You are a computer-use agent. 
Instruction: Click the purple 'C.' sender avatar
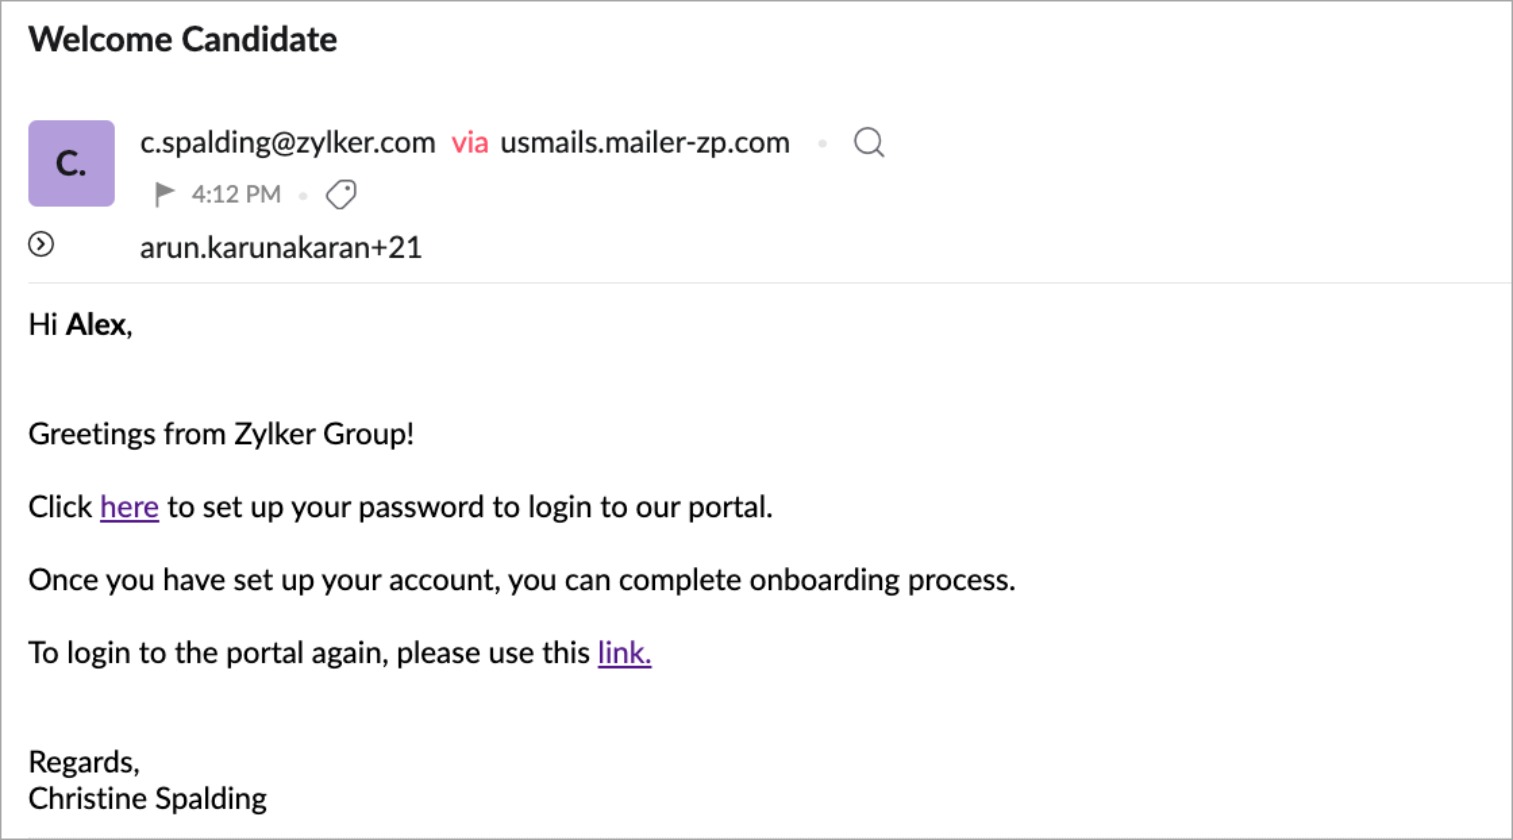pos(71,163)
